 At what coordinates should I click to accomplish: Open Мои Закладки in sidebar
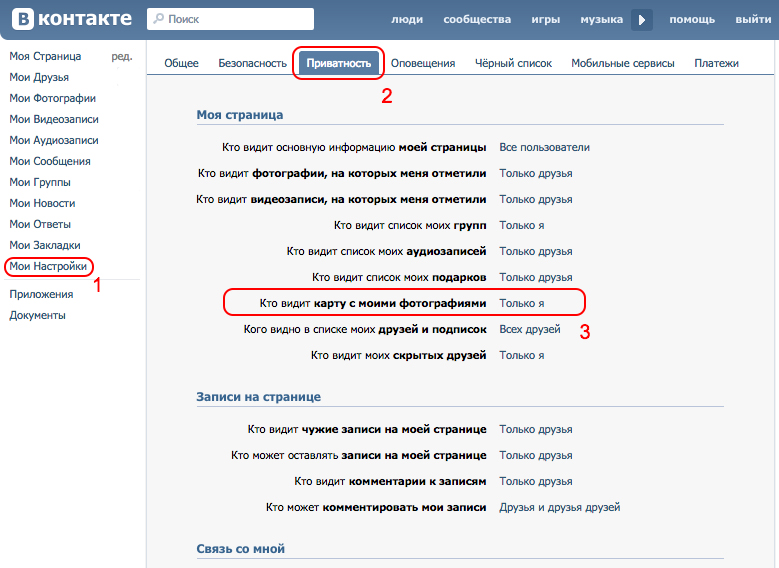click(x=45, y=245)
